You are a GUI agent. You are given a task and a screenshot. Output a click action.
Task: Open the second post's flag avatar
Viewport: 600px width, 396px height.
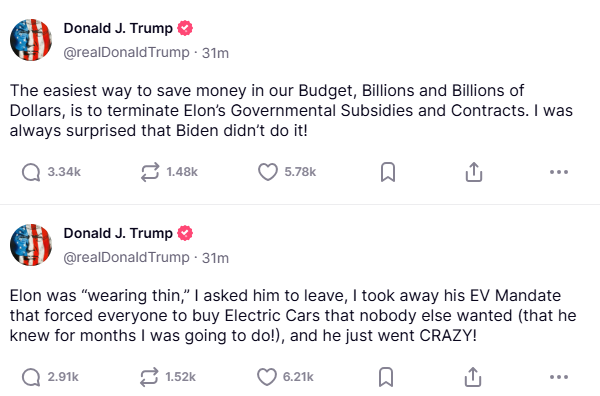coord(31,245)
